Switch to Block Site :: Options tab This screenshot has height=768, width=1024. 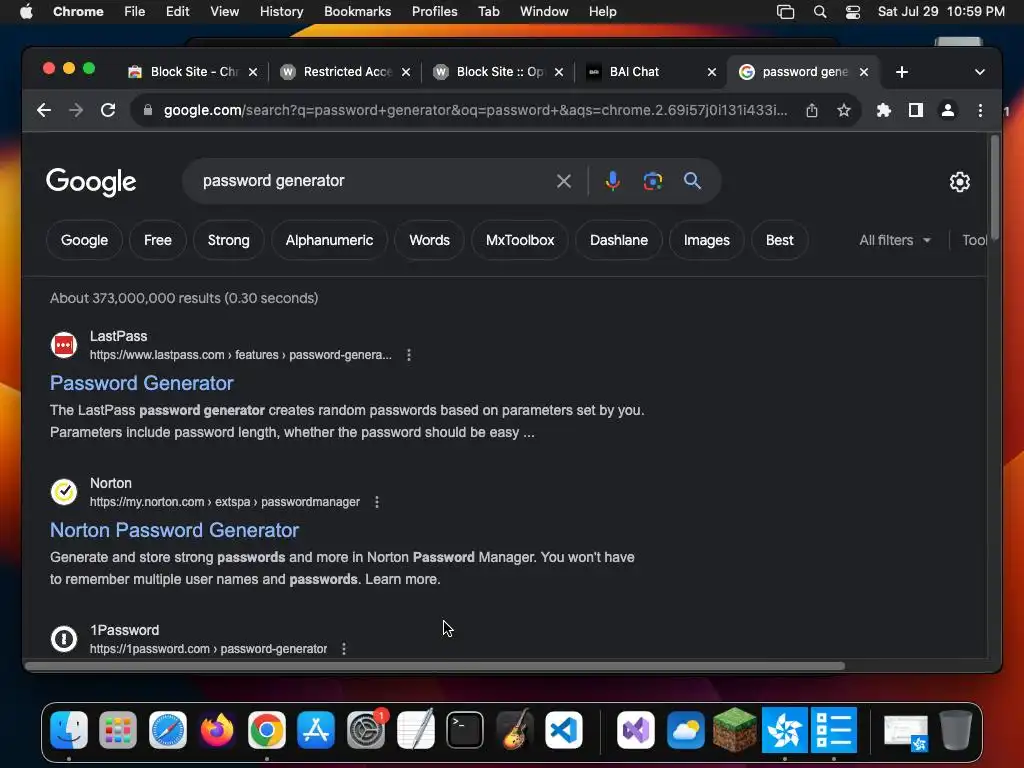(498, 72)
